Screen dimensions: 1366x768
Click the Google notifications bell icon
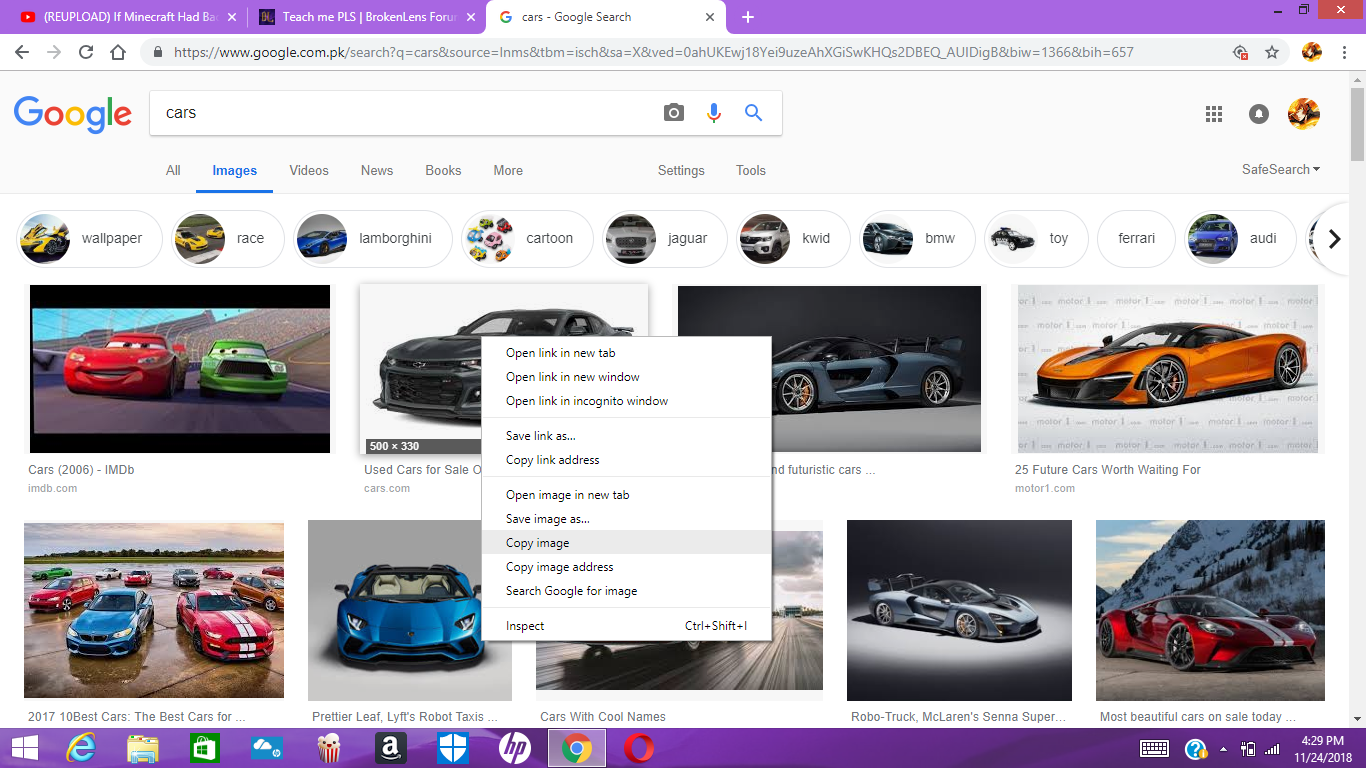tap(1259, 114)
